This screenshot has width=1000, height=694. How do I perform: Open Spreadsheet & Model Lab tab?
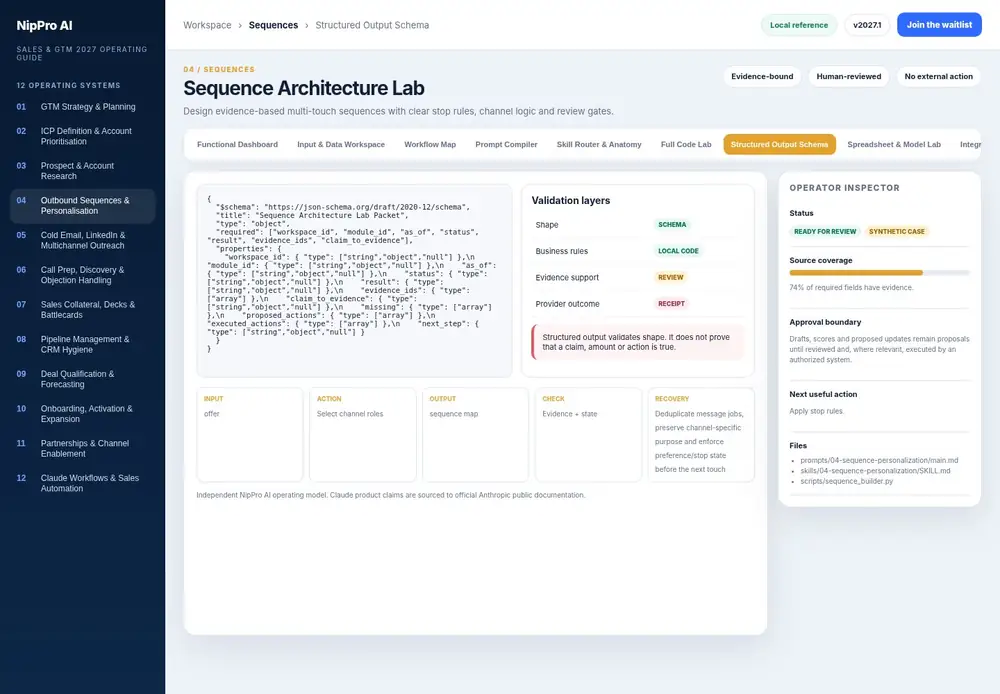tap(893, 144)
